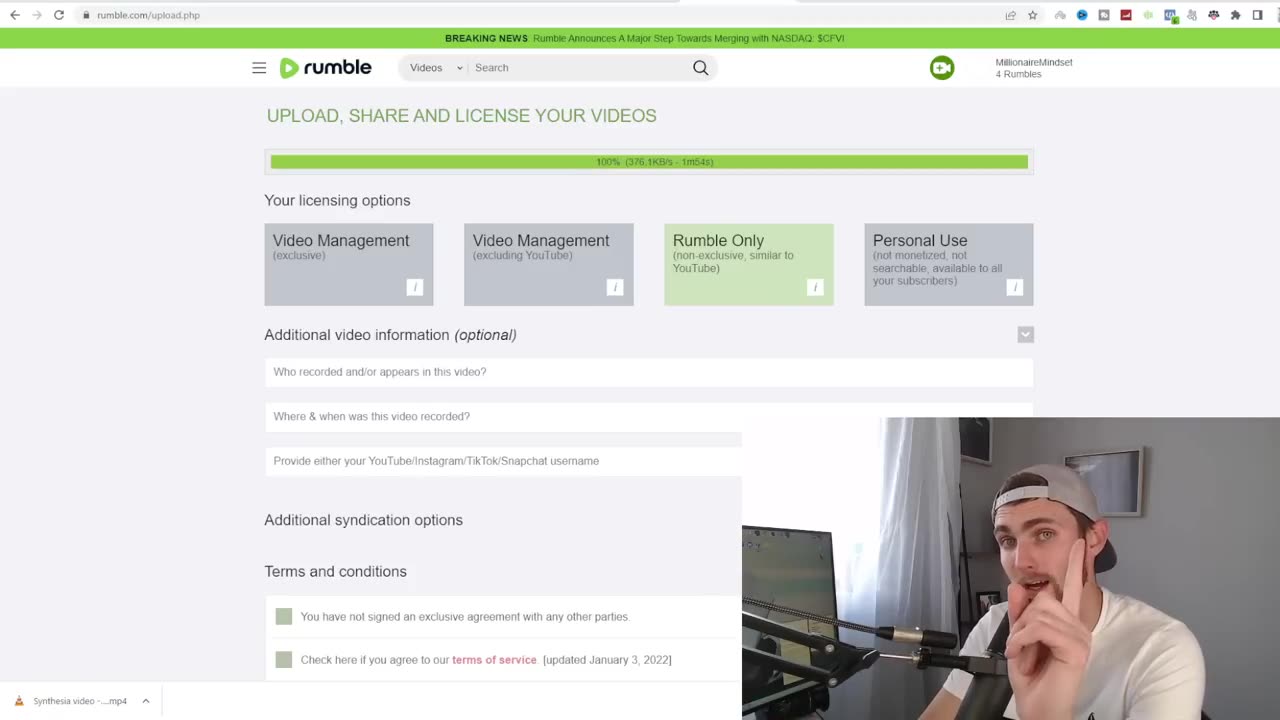
Task: Open the Extensions puzzle icon
Action: click(1236, 15)
